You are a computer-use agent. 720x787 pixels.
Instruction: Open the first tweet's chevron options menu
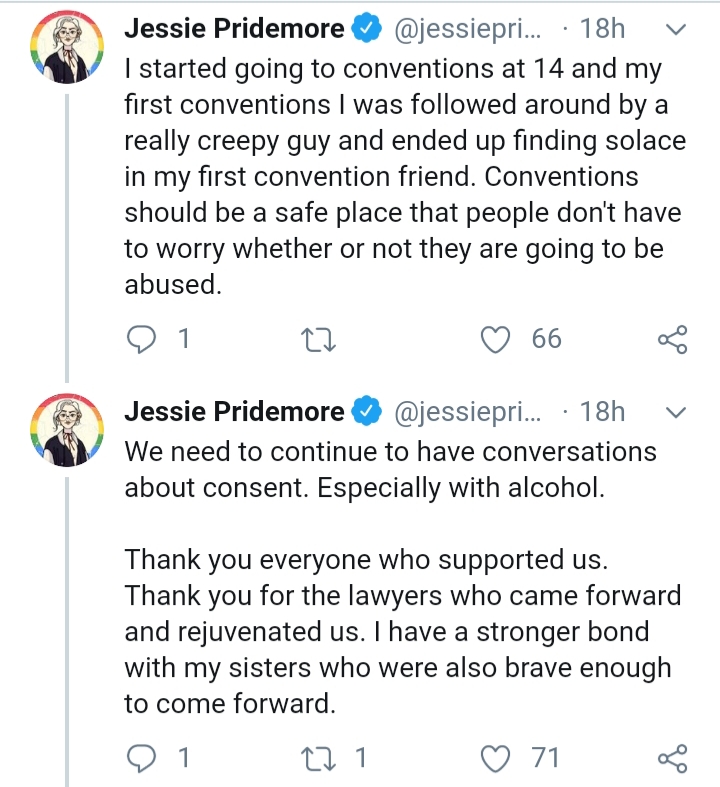(x=676, y=30)
